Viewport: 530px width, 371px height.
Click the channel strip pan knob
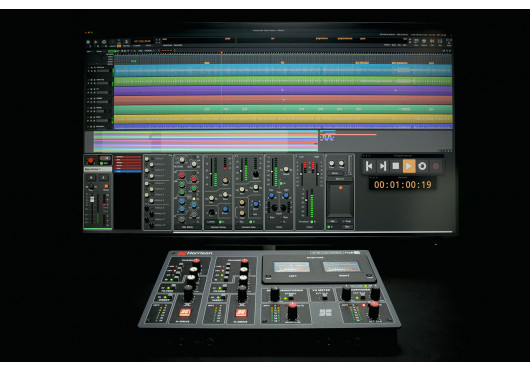point(91,186)
